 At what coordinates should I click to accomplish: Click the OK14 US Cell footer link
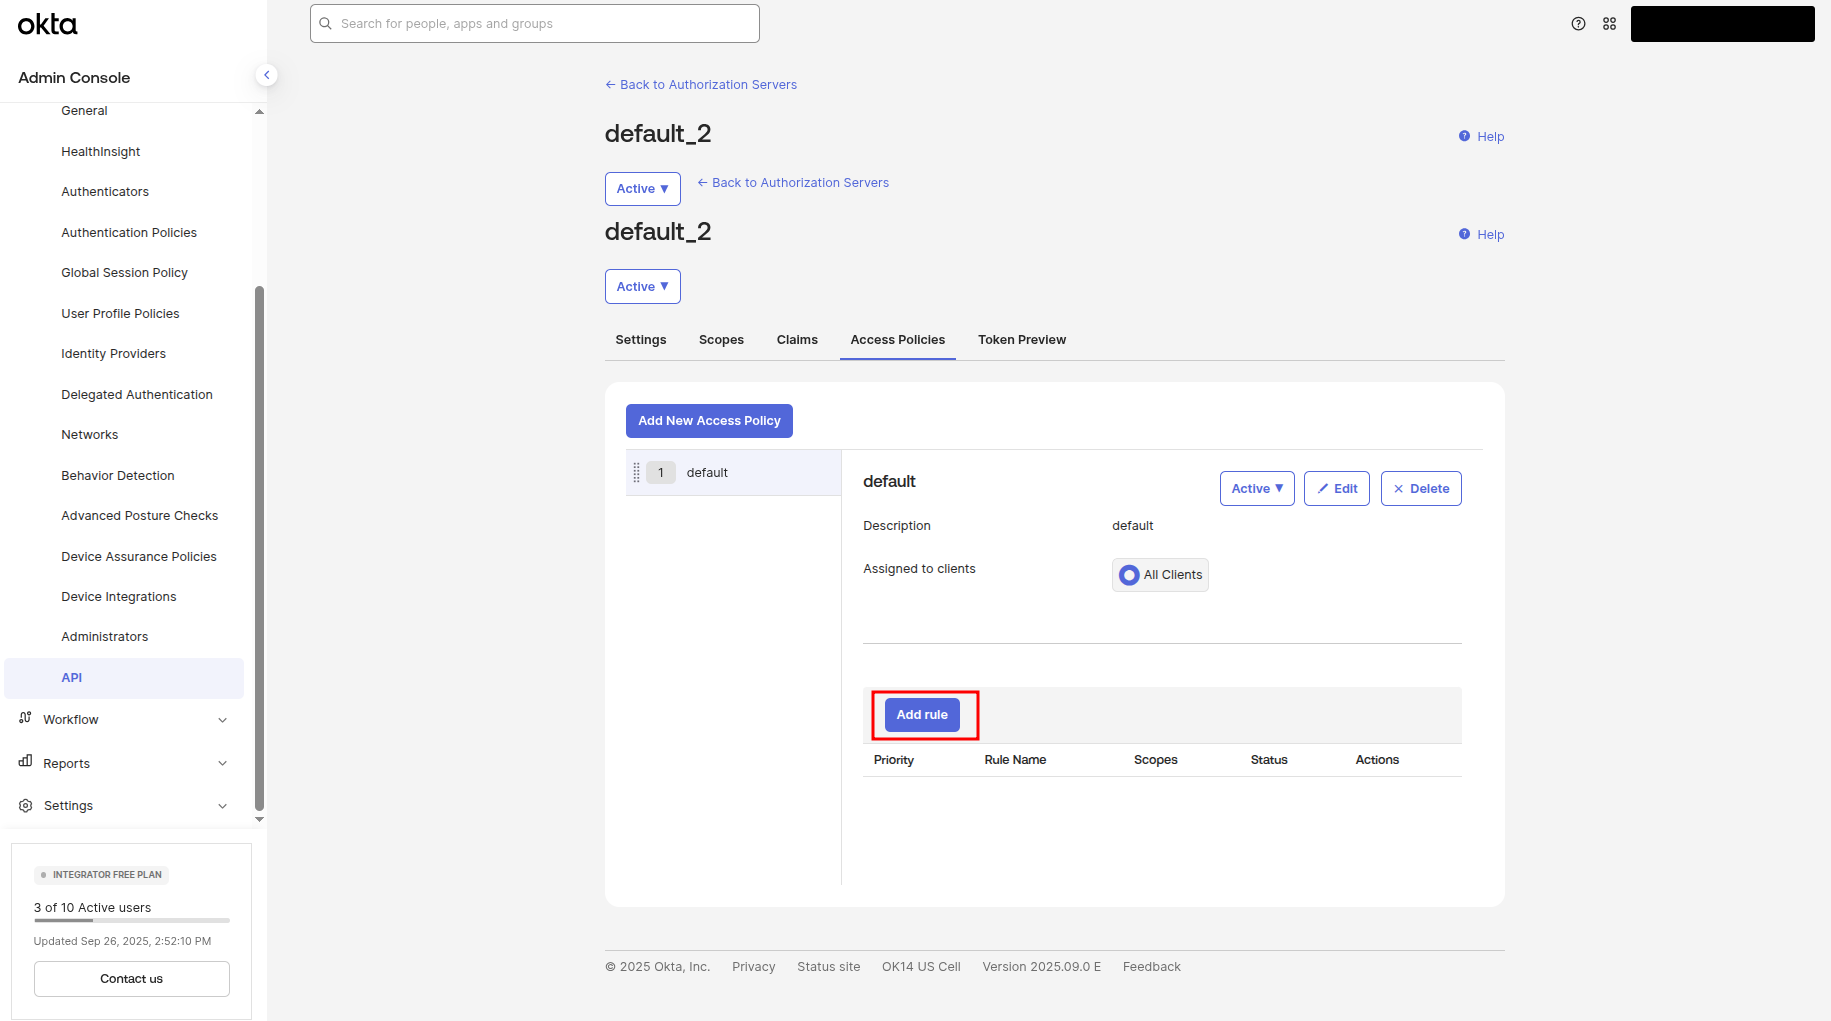[921, 967]
